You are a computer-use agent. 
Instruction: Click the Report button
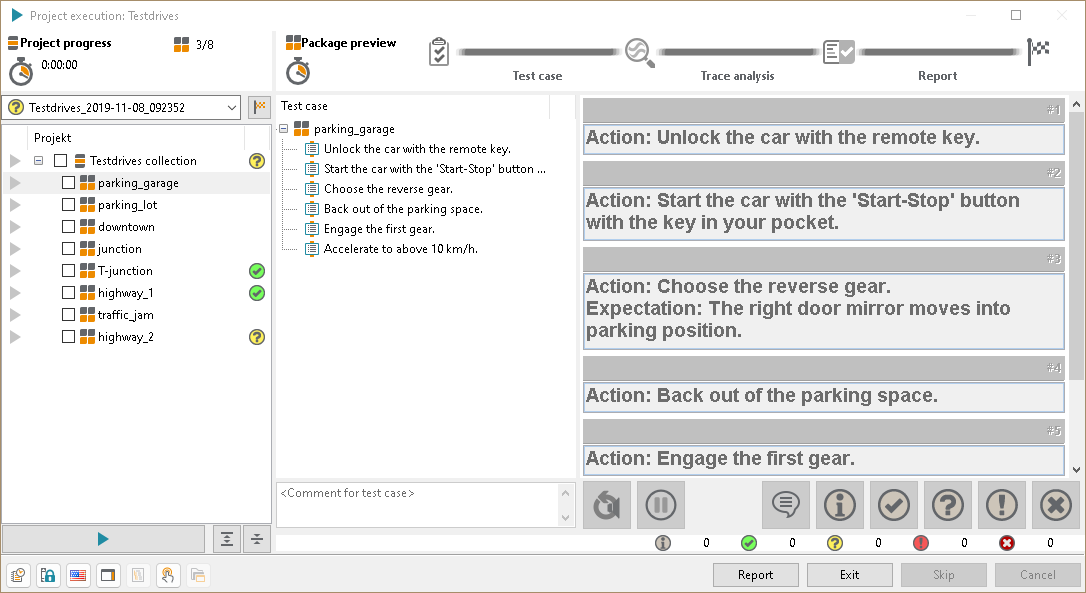click(x=756, y=575)
